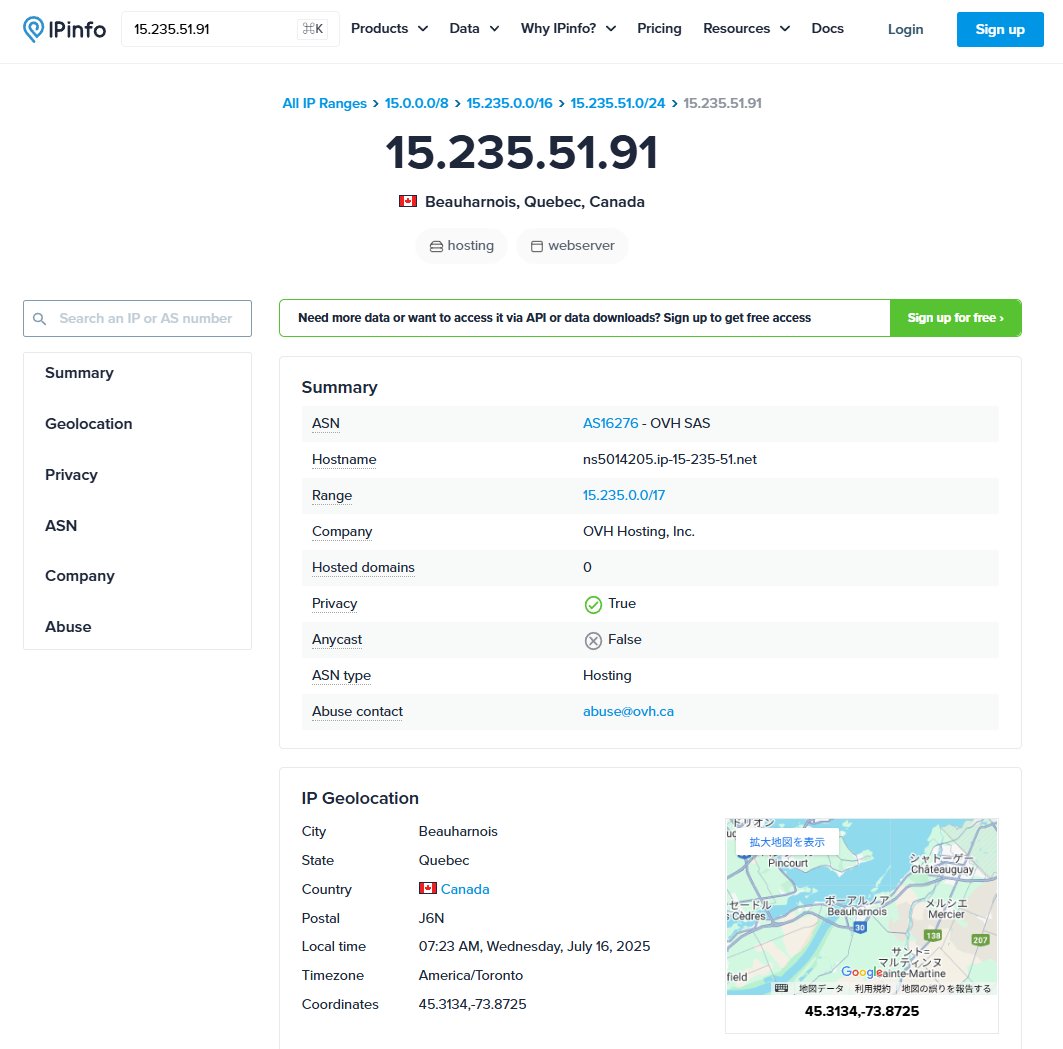Click the Privacy label in Summary table
This screenshot has height=1049, width=1063.
[334, 603]
